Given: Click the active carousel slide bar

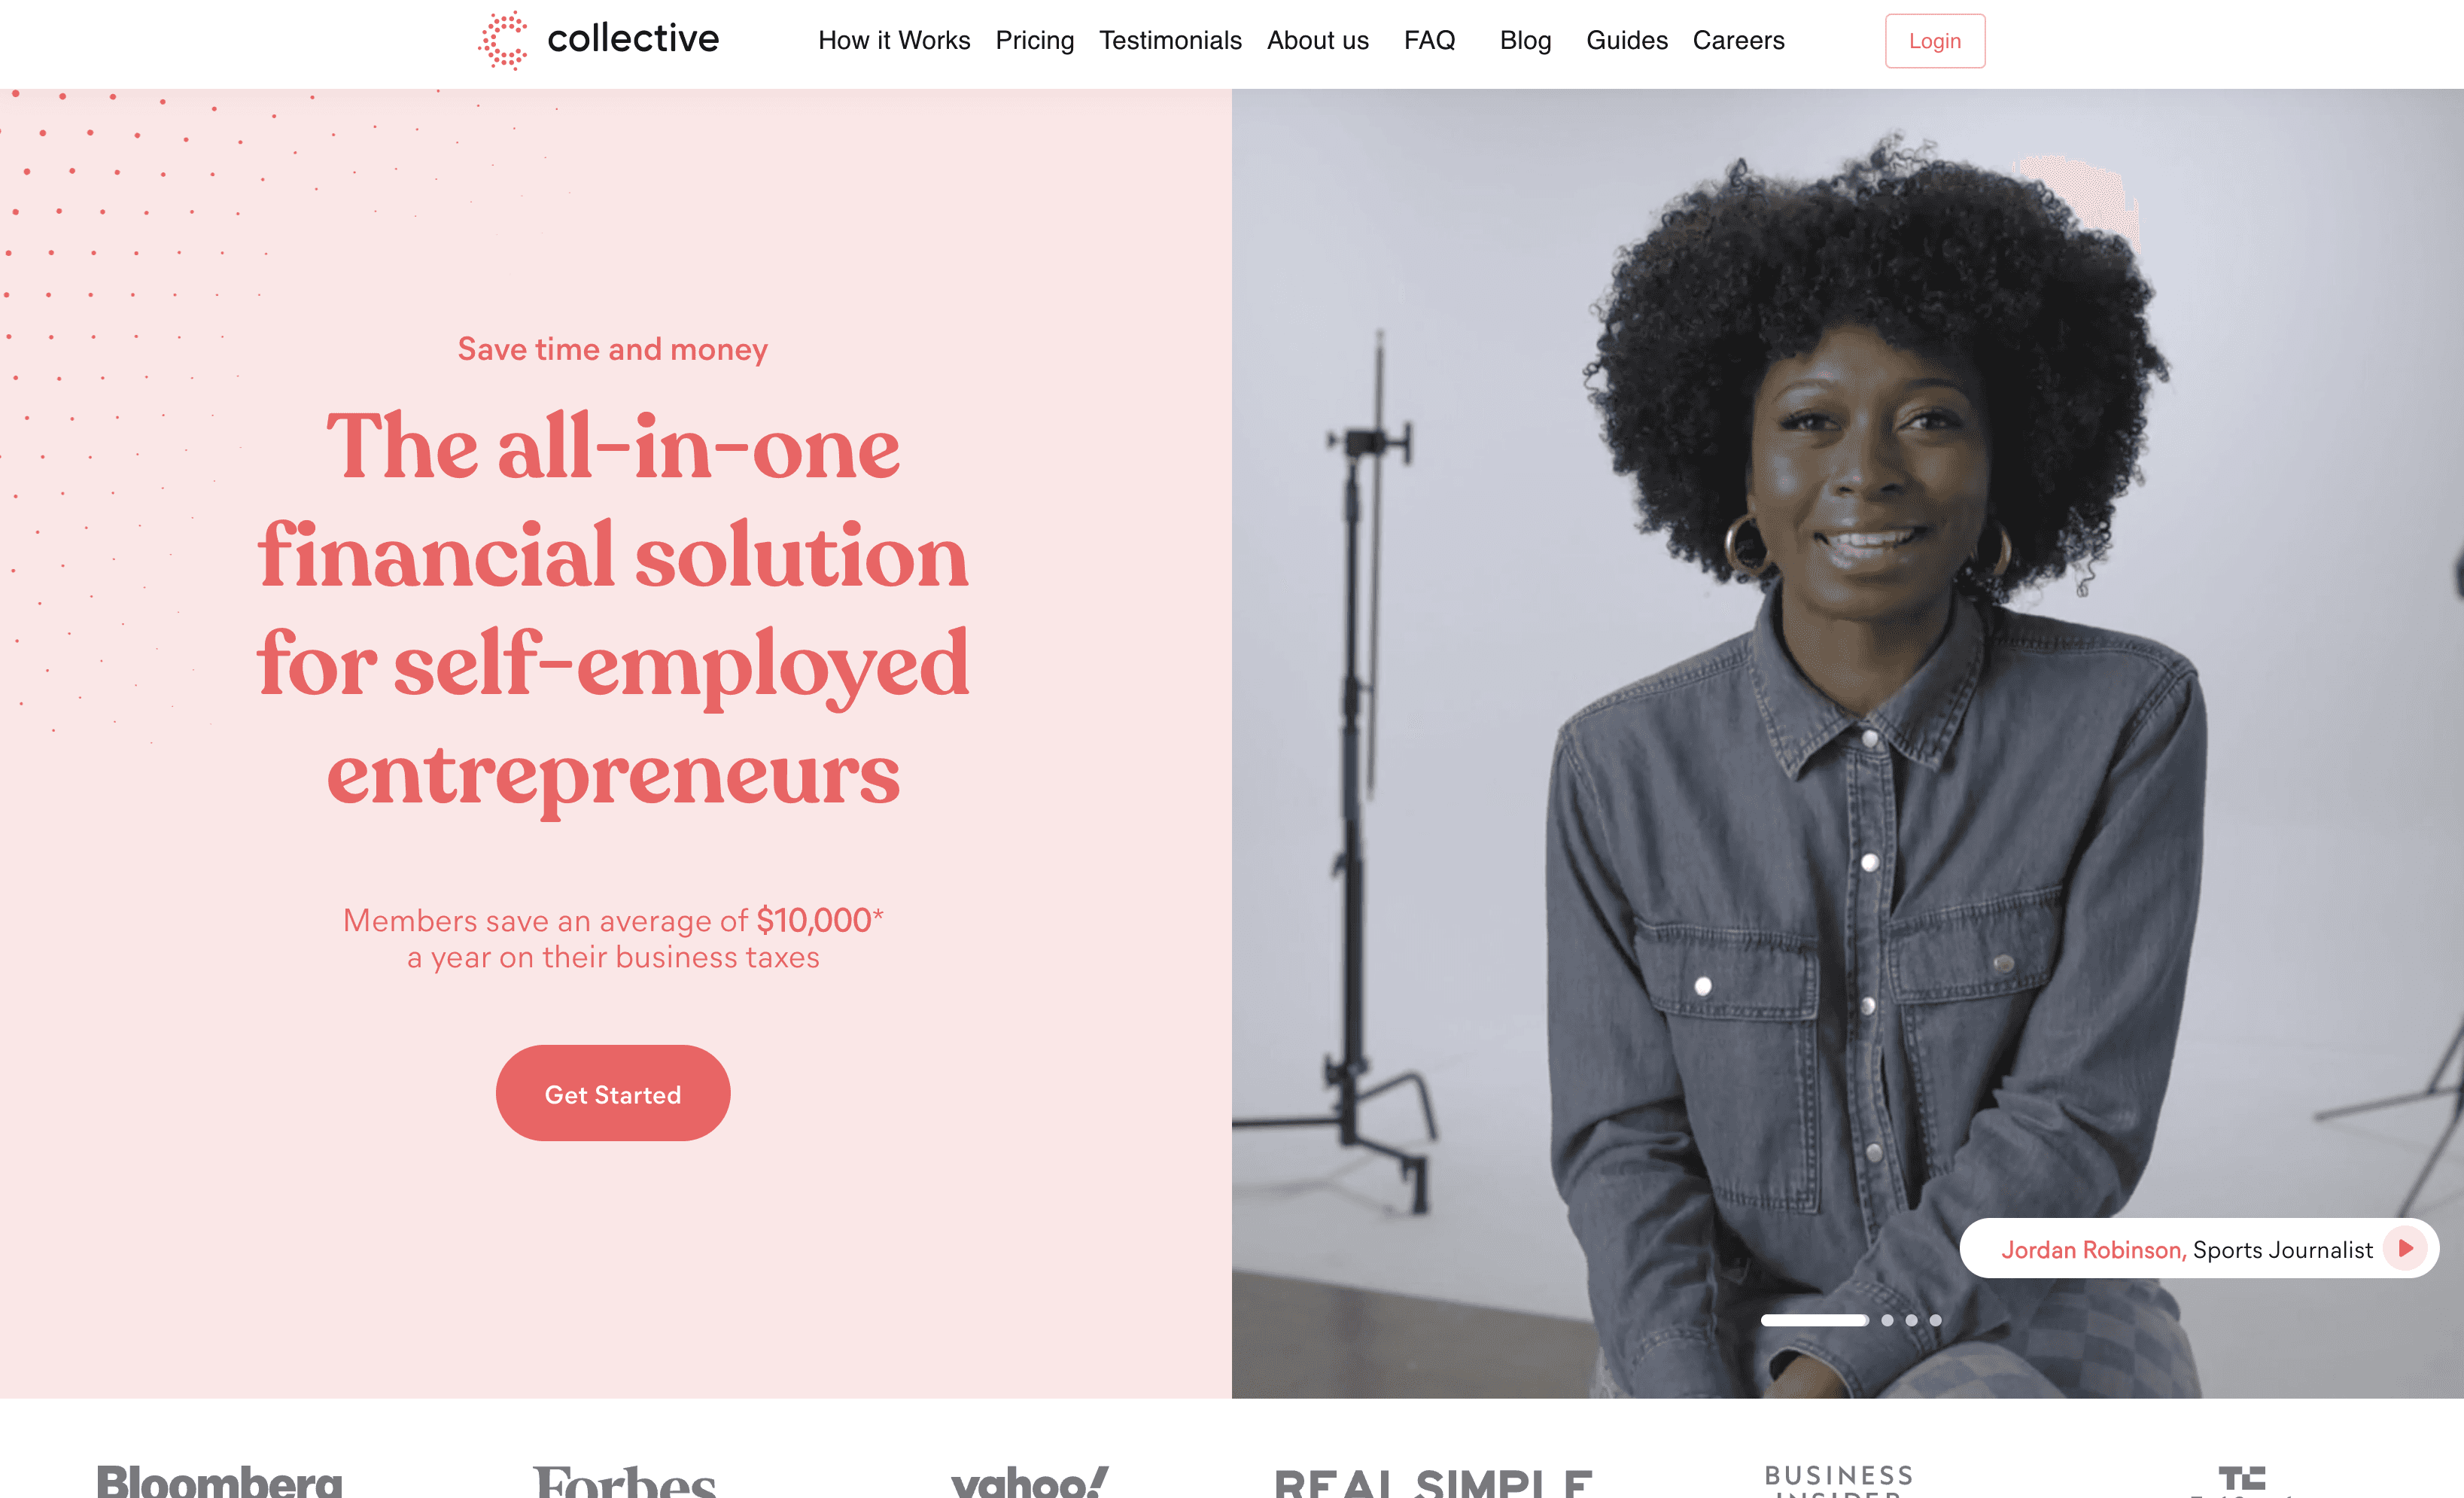Looking at the screenshot, I should point(1814,1320).
